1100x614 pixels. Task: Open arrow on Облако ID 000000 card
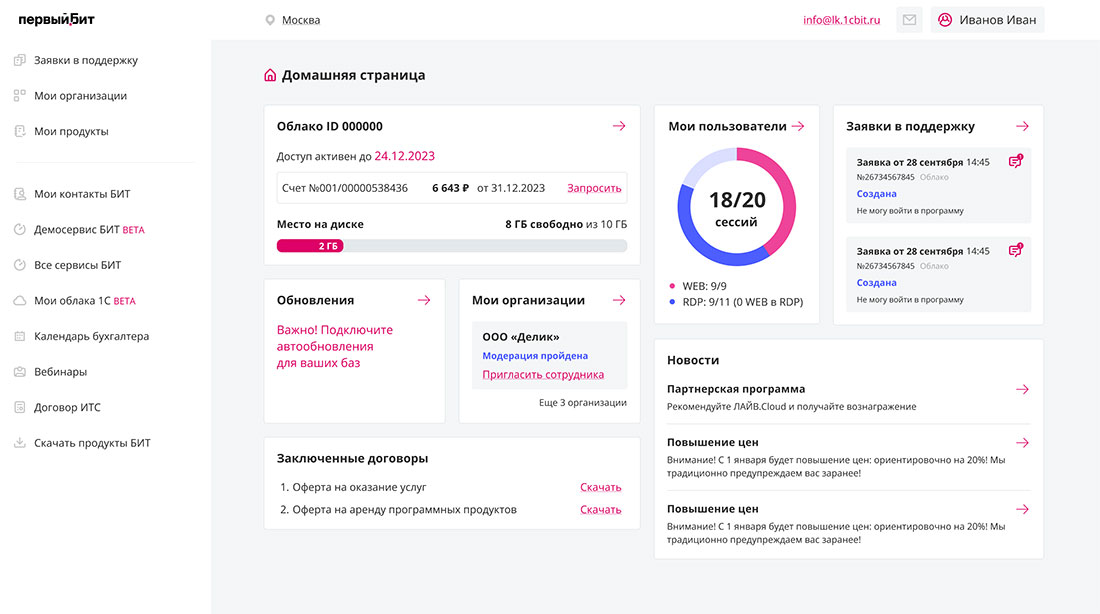point(619,126)
